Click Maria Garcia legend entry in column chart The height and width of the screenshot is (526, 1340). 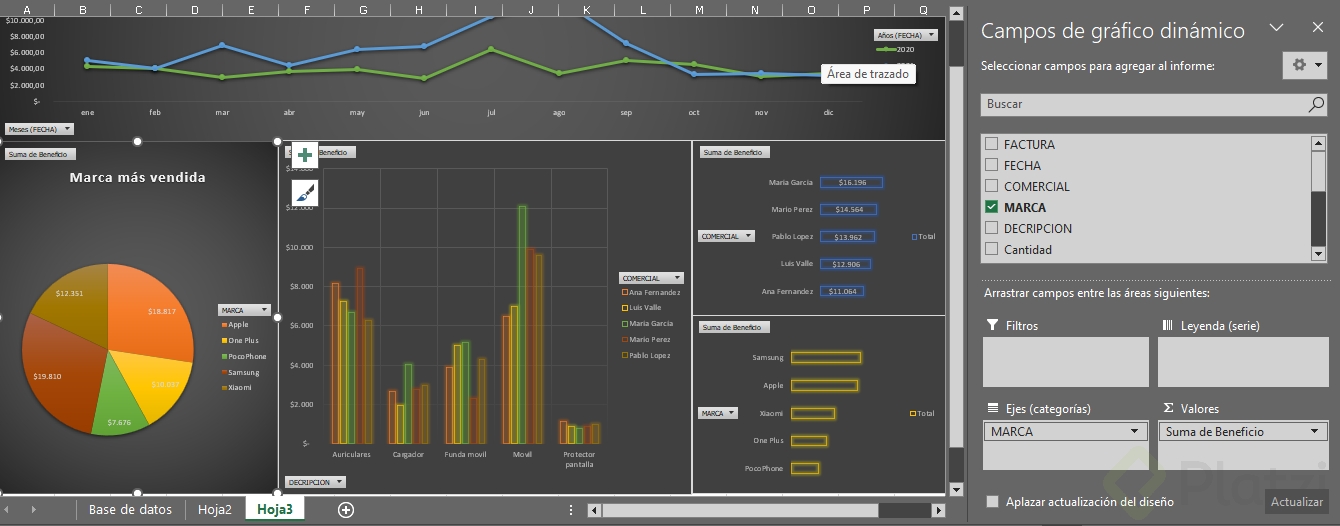[650, 324]
